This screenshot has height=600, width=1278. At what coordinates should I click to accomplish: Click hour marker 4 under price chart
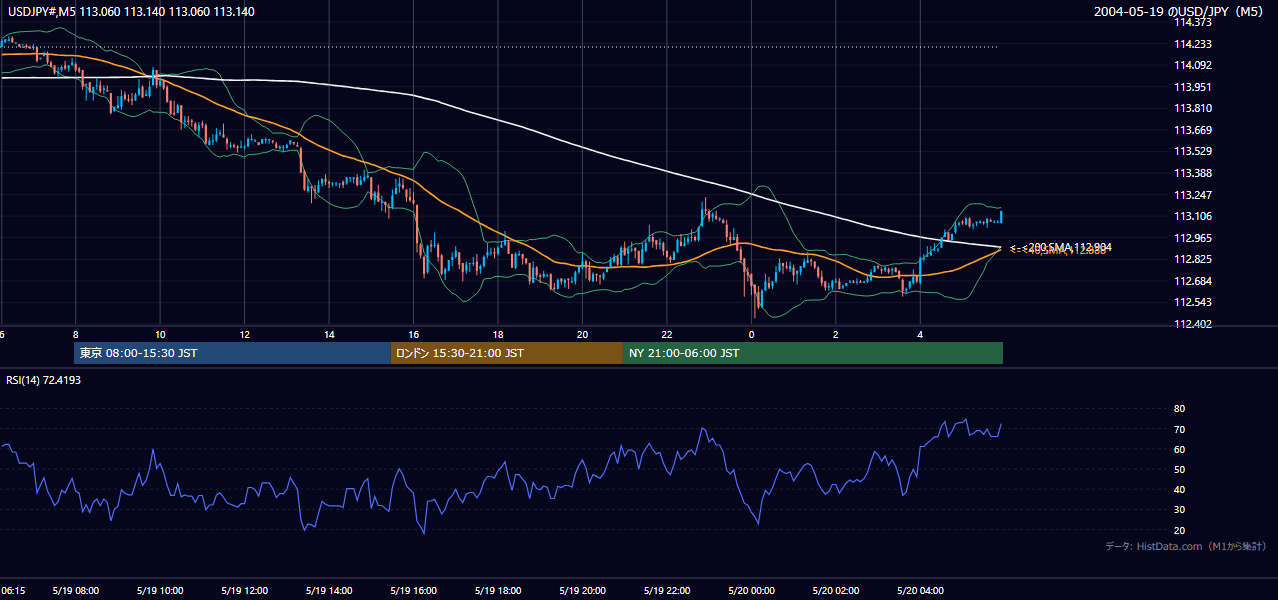921,335
